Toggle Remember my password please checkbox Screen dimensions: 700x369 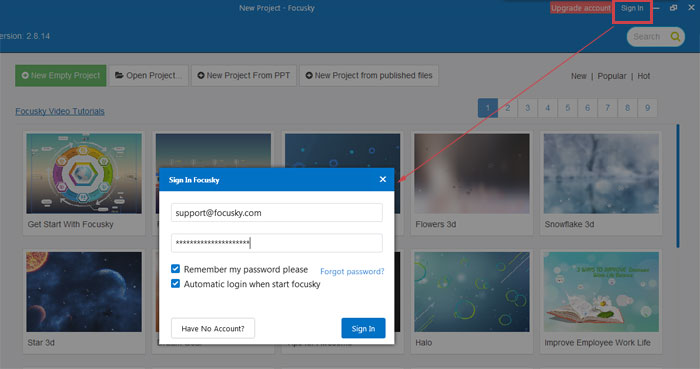(x=175, y=269)
